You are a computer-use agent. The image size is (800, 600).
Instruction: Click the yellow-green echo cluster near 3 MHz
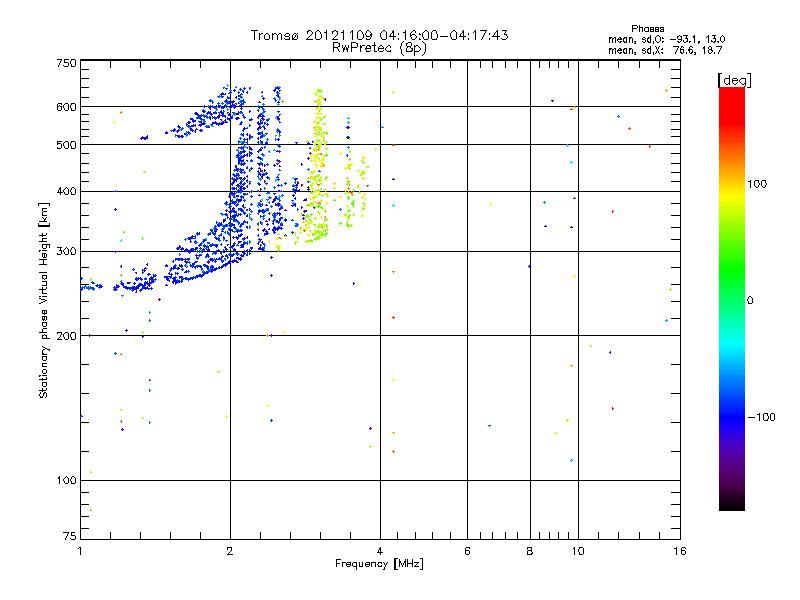pyautogui.click(x=317, y=168)
